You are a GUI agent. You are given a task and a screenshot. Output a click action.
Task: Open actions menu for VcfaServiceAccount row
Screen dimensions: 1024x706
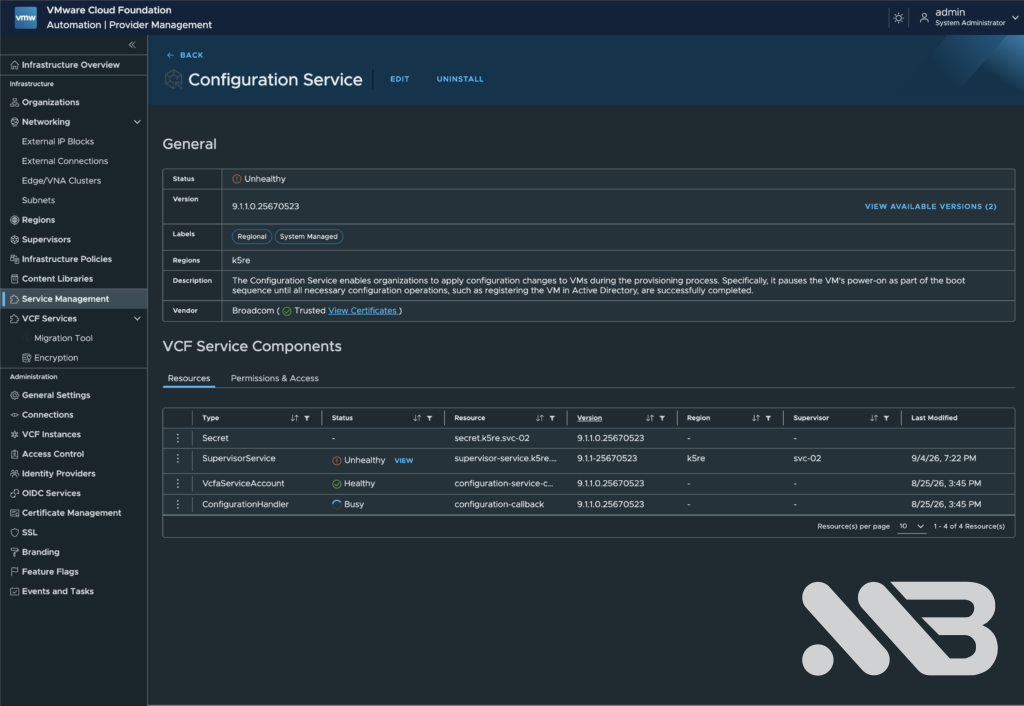pos(178,483)
